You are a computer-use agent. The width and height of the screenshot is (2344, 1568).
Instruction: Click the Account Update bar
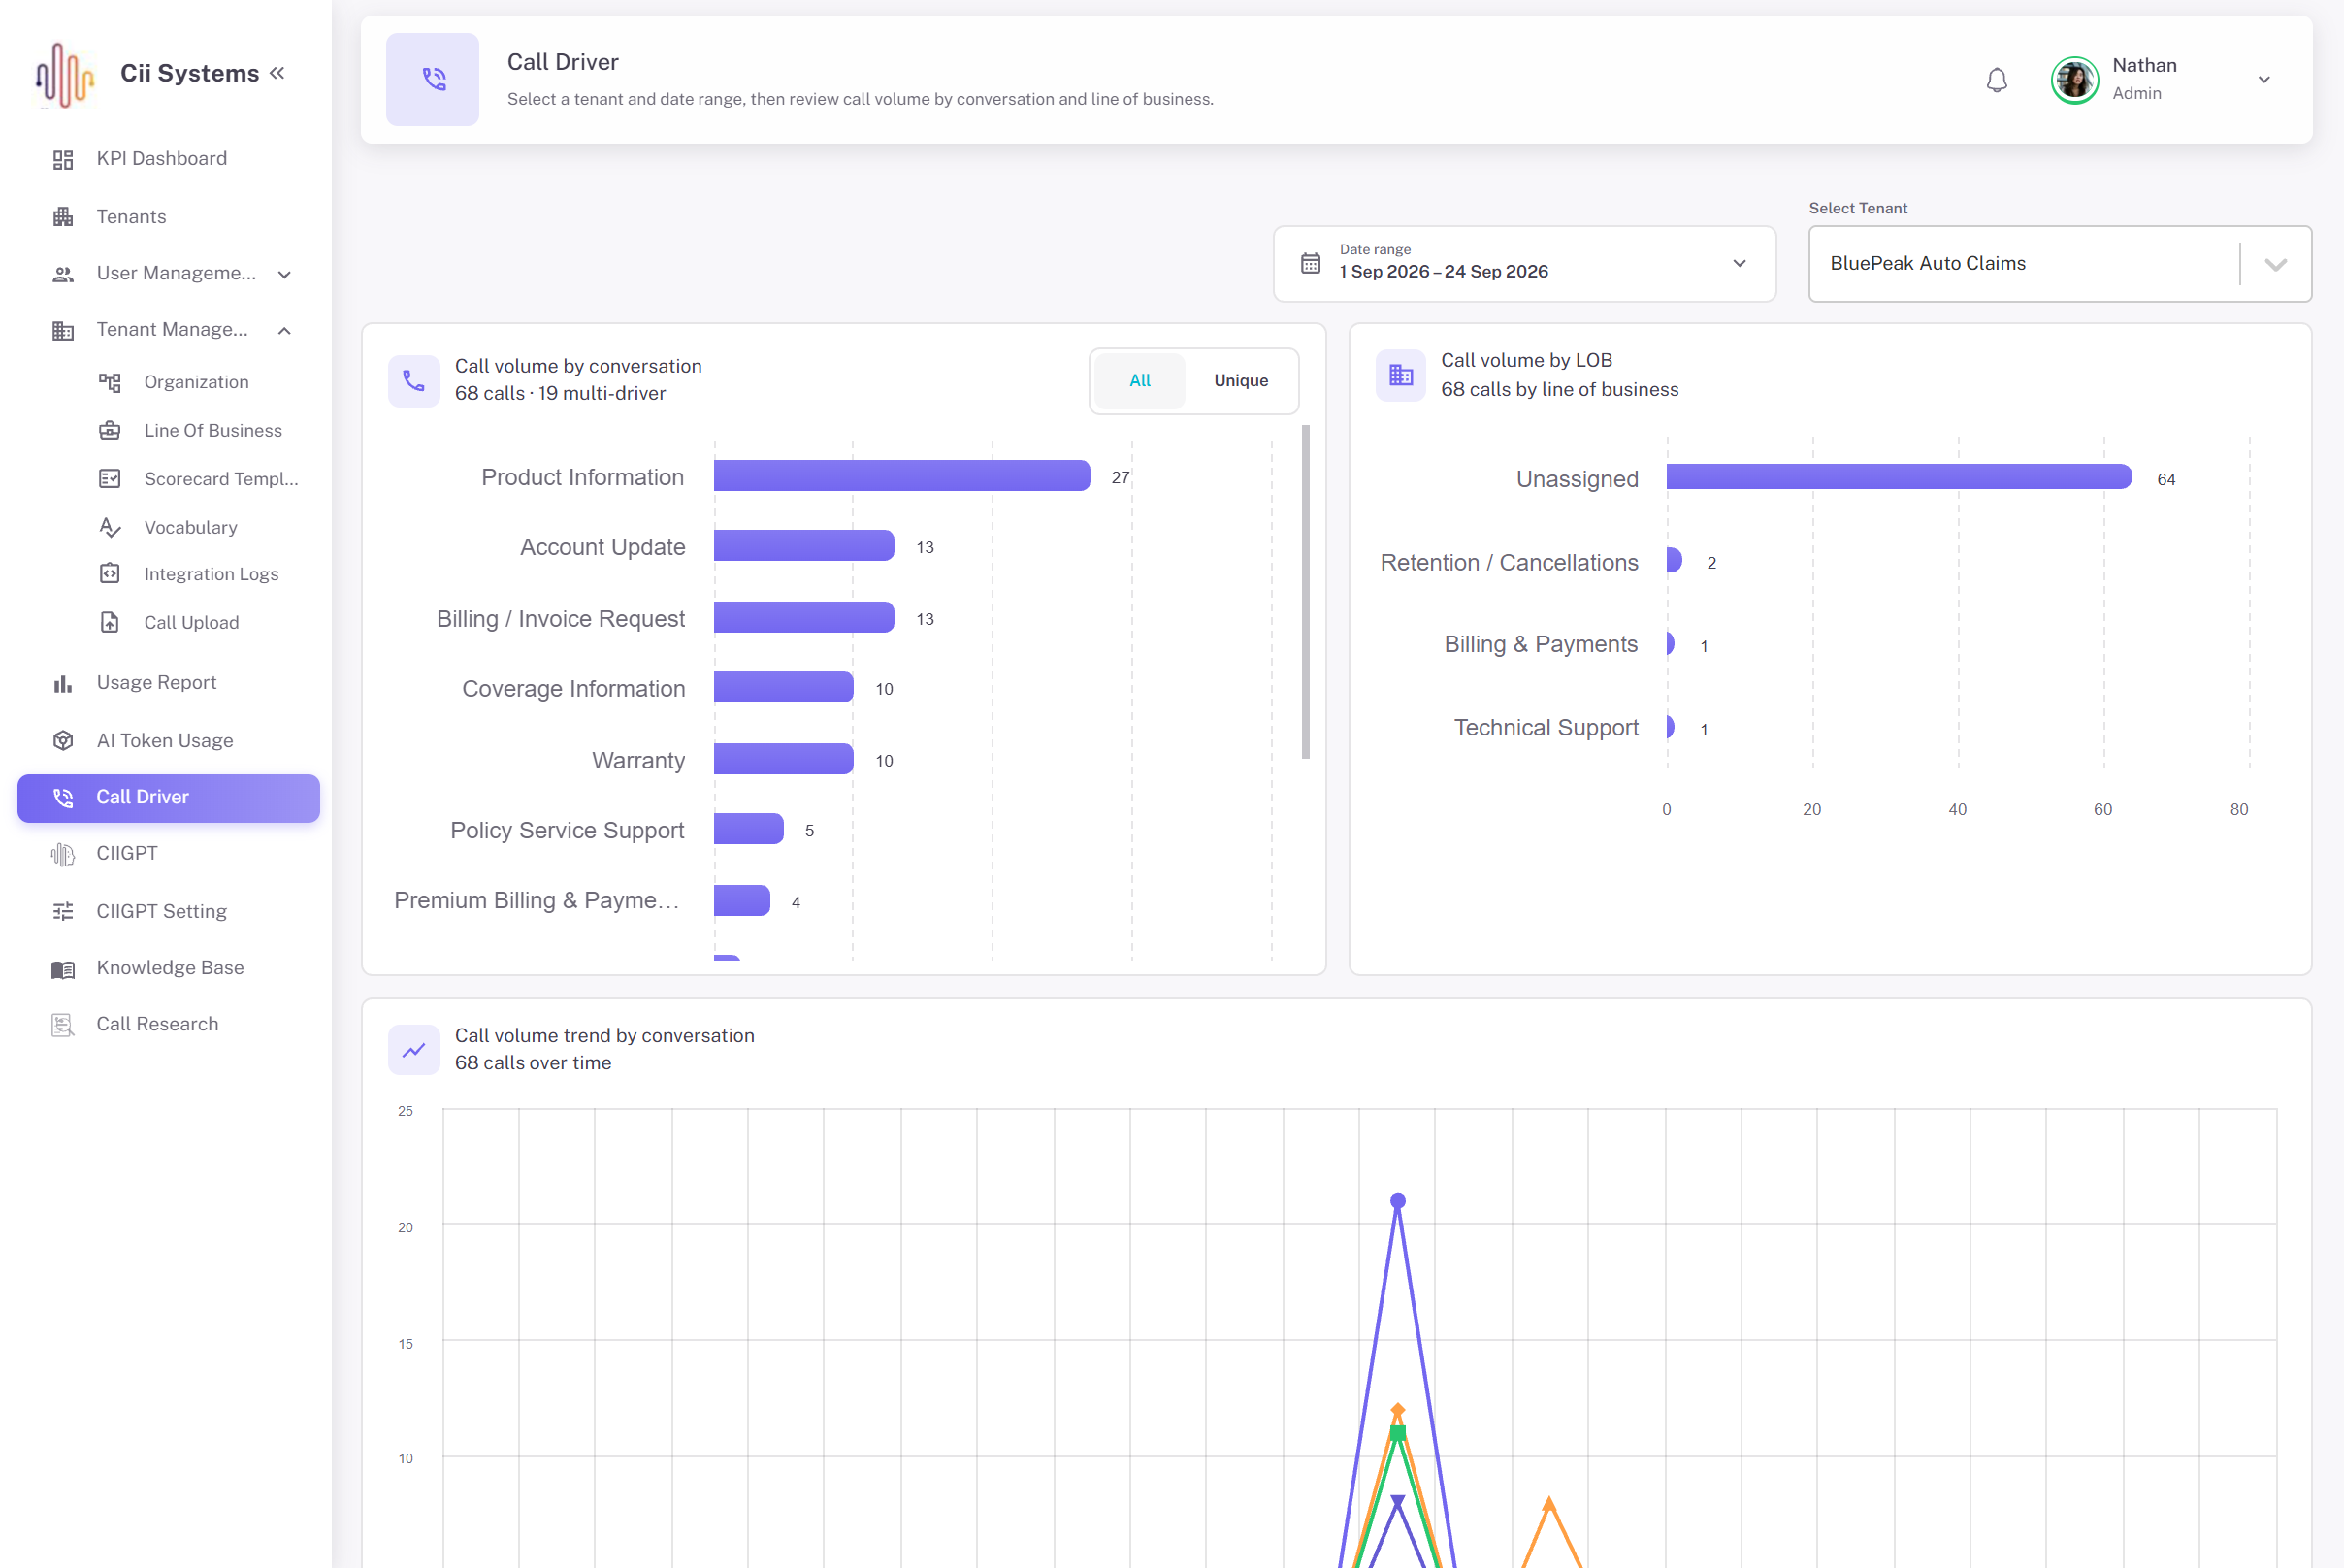pos(804,546)
